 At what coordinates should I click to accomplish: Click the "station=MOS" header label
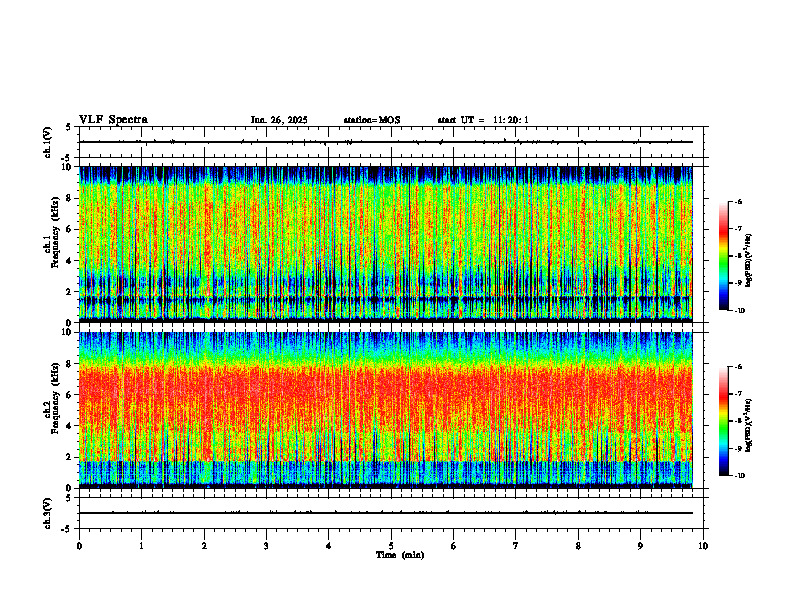coord(372,120)
